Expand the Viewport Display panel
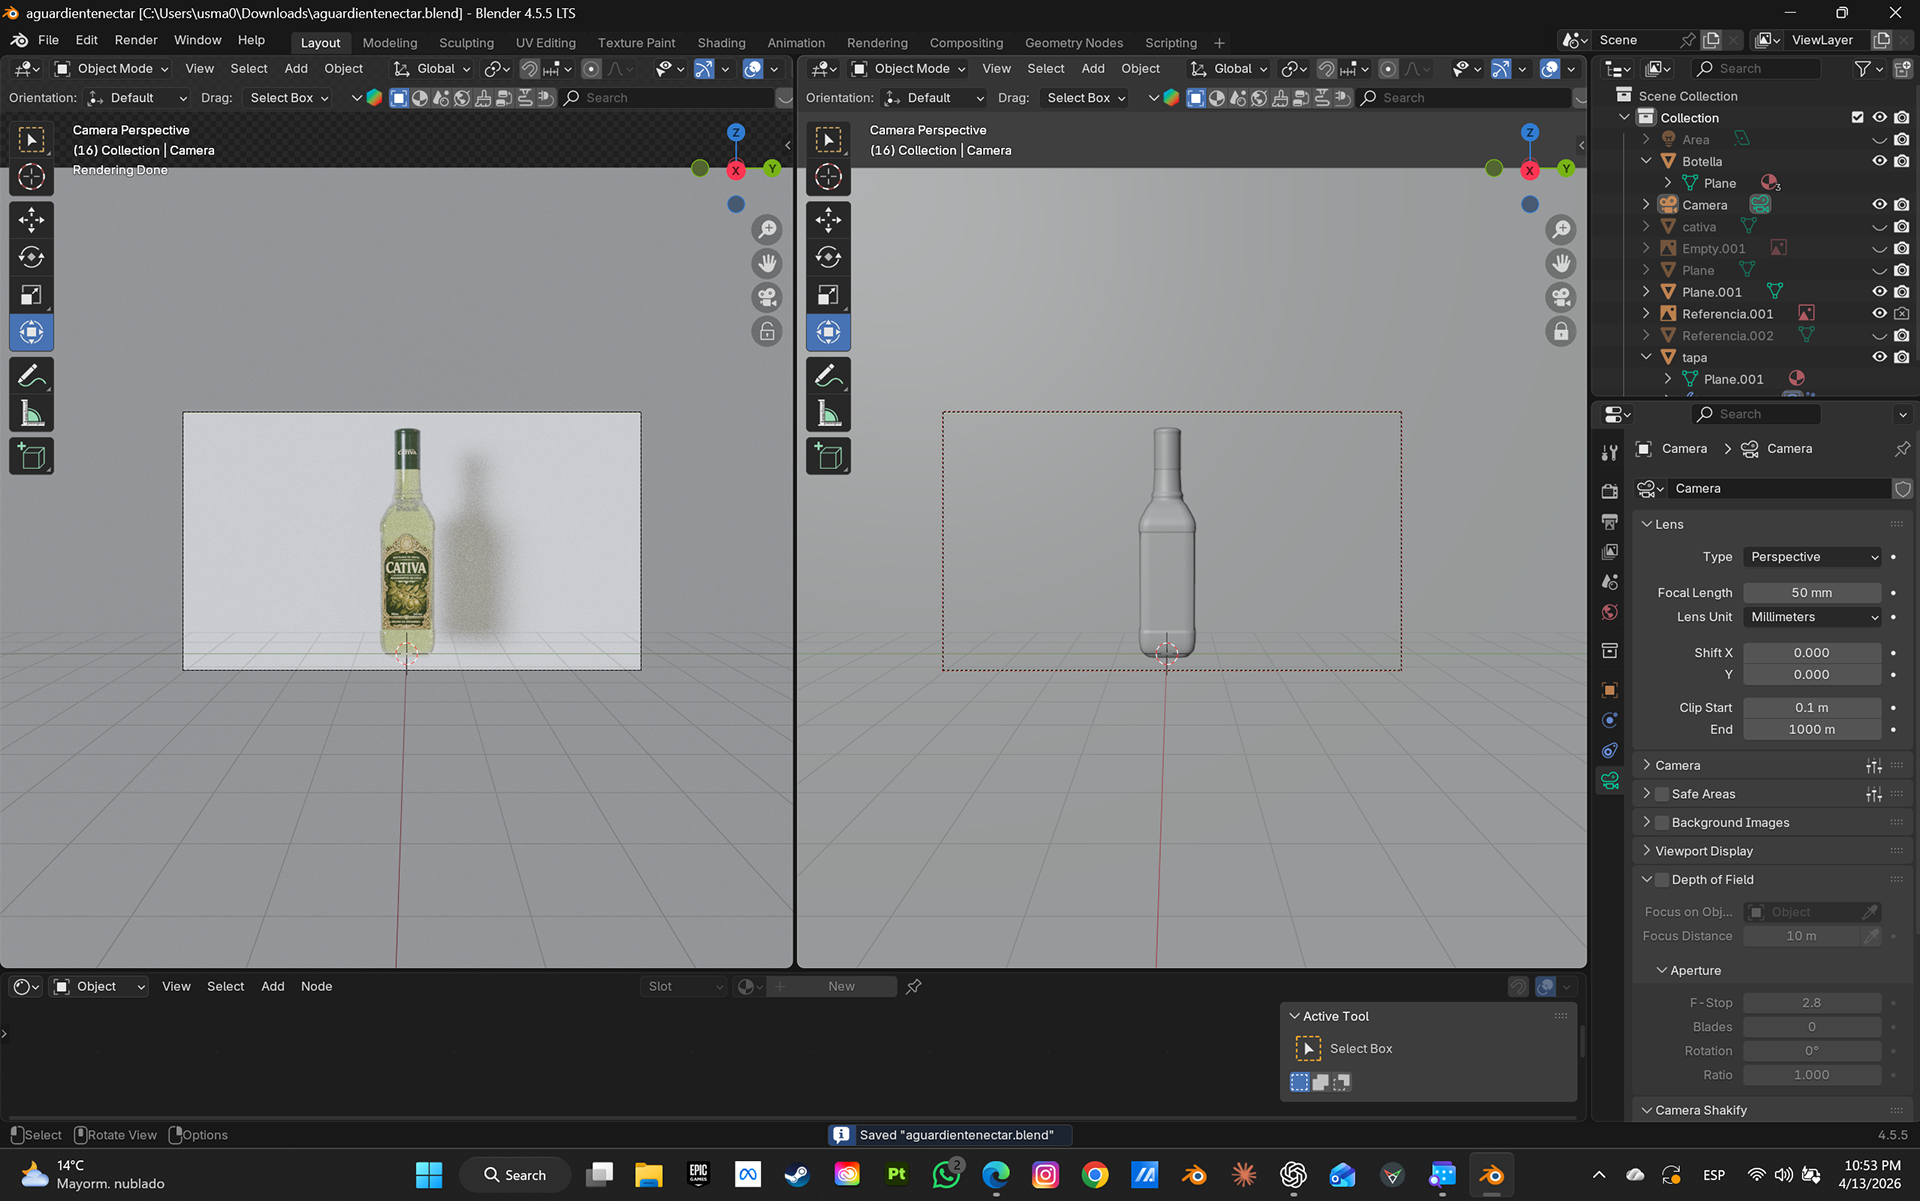Screen dimensions: 1920x1201 tap(1703, 851)
